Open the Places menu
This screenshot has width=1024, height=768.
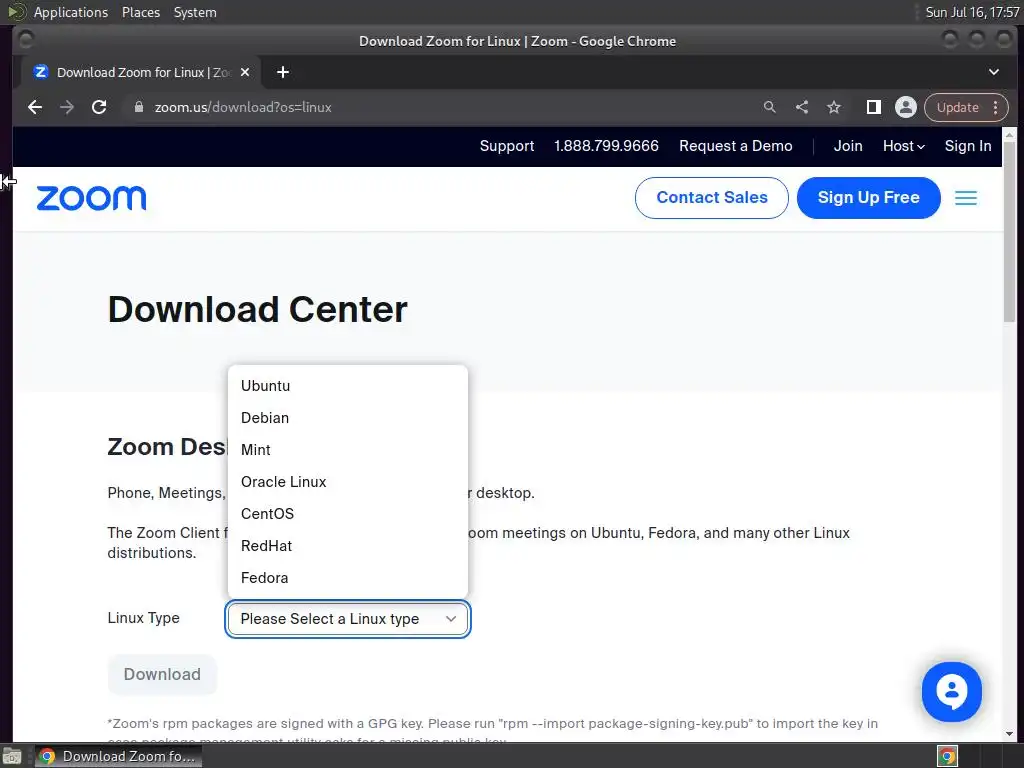[x=141, y=12]
